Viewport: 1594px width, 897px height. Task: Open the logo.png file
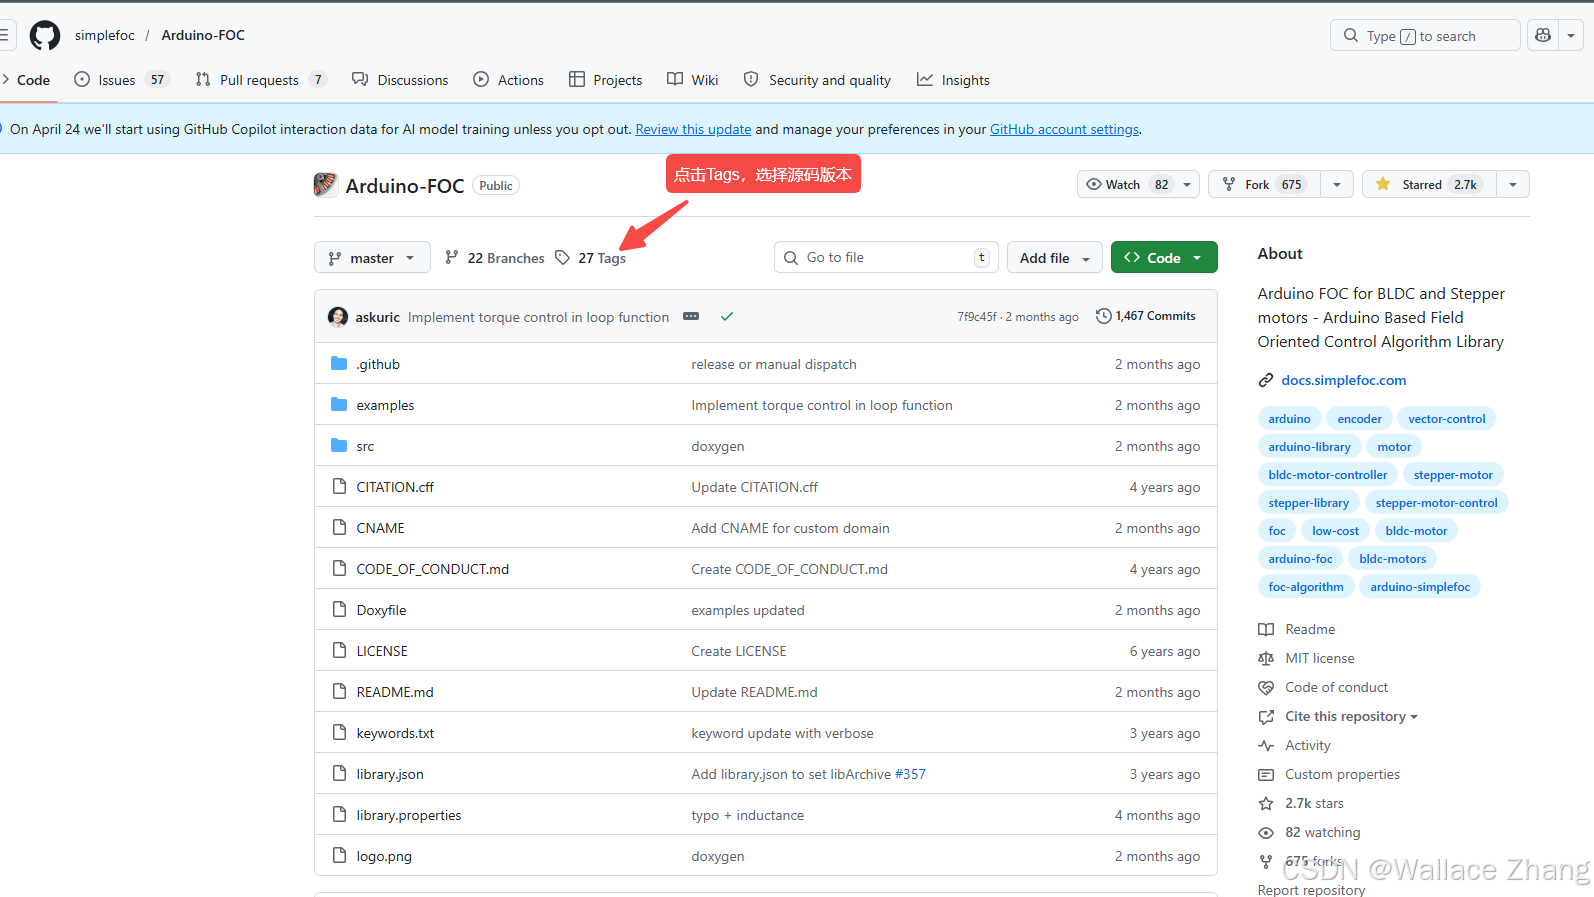coord(384,856)
